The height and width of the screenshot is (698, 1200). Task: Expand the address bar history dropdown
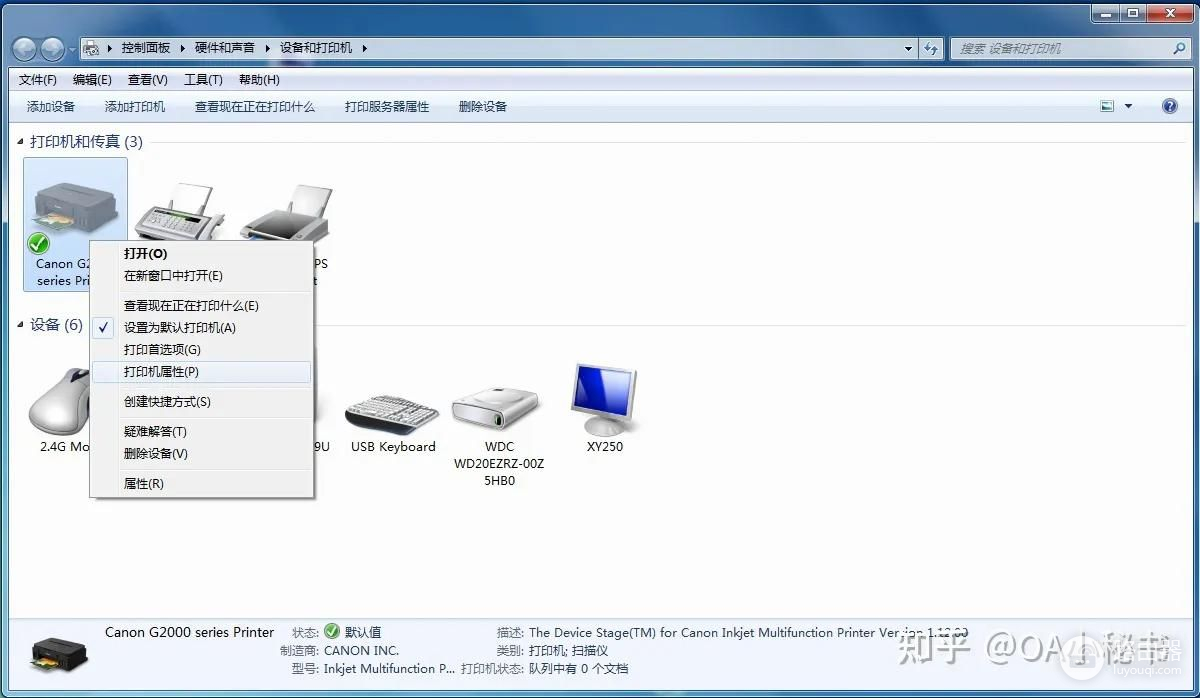(x=908, y=48)
